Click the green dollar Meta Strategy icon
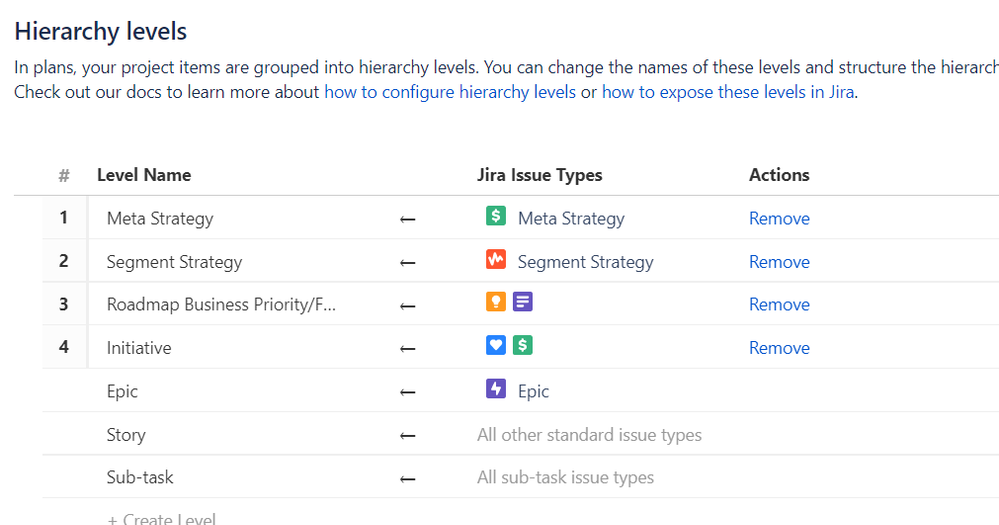The width and height of the screenshot is (999, 525). tap(495, 216)
